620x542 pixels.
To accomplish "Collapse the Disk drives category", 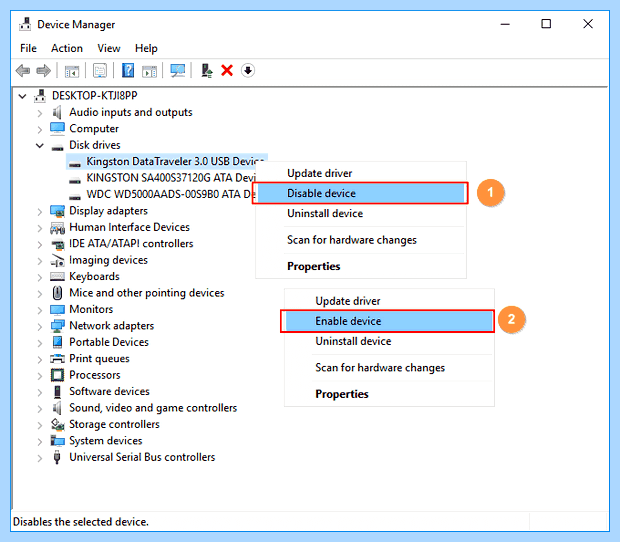I will 40,145.
